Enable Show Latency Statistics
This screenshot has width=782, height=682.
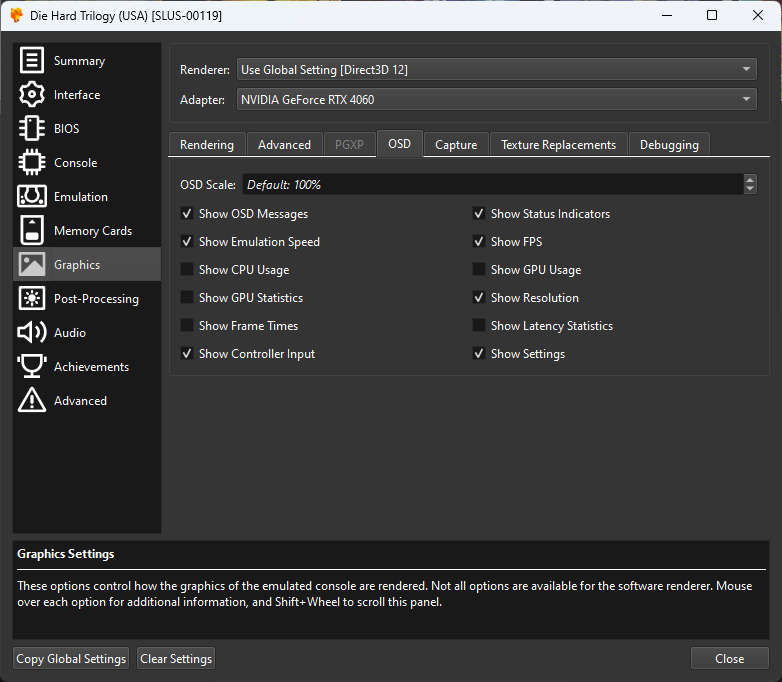[479, 325]
